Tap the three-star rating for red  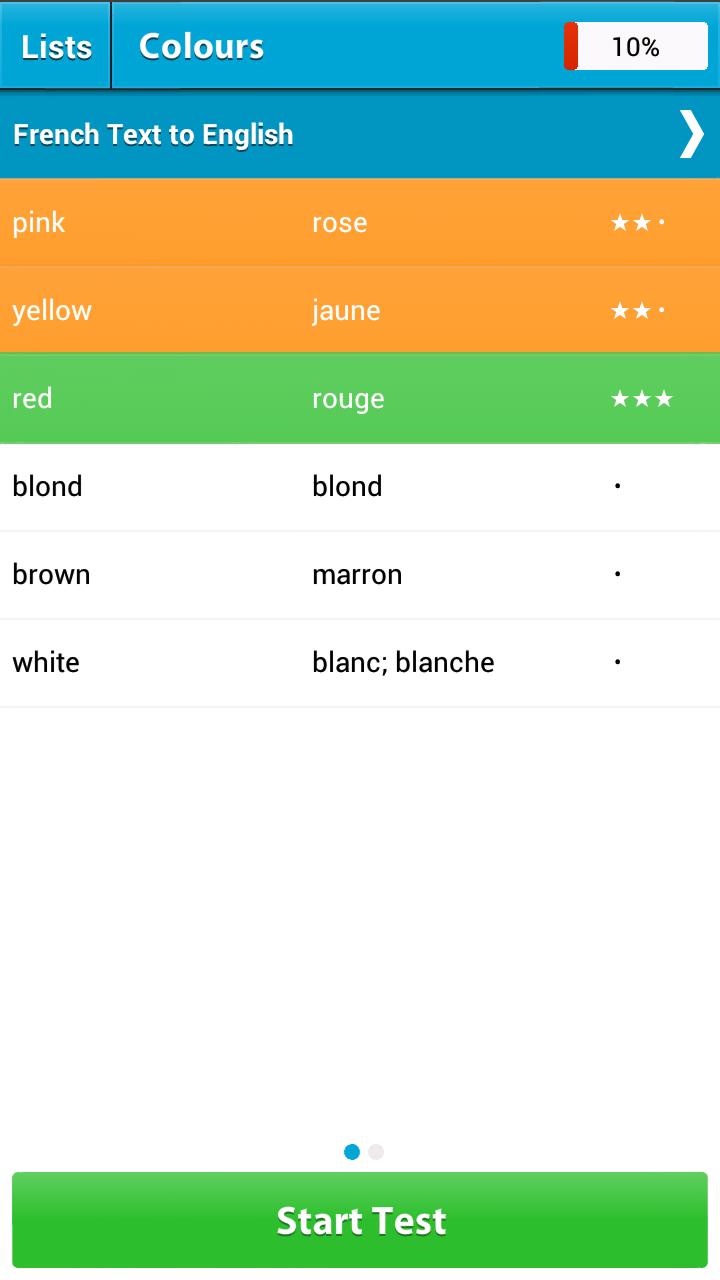642,399
